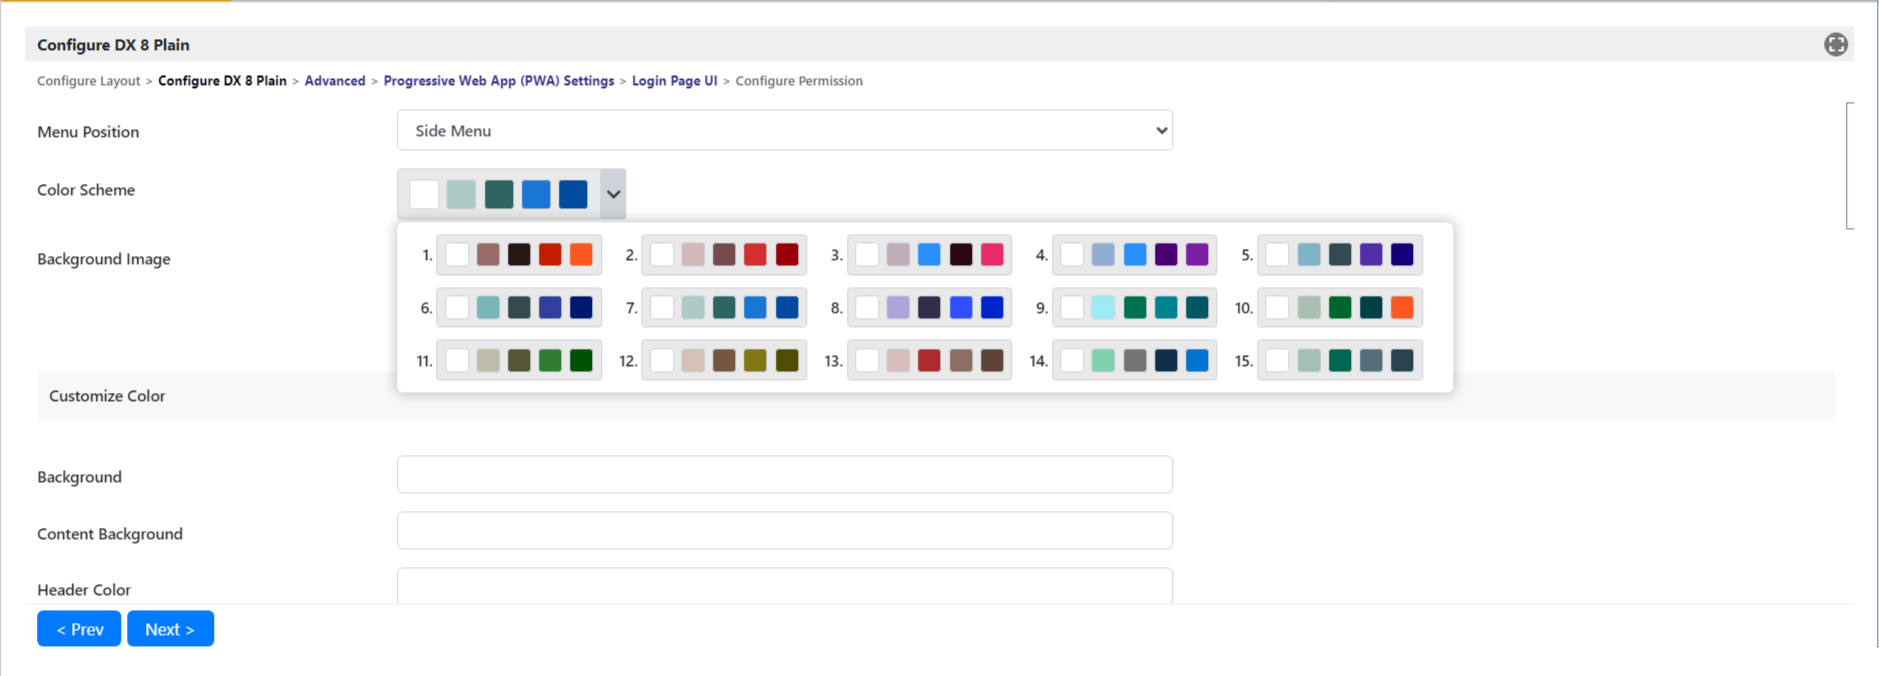This screenshot has width=1879, height=676.
Task: Choose color scheme number 9
Action: pyautogui.click(x=1134, y=308)
